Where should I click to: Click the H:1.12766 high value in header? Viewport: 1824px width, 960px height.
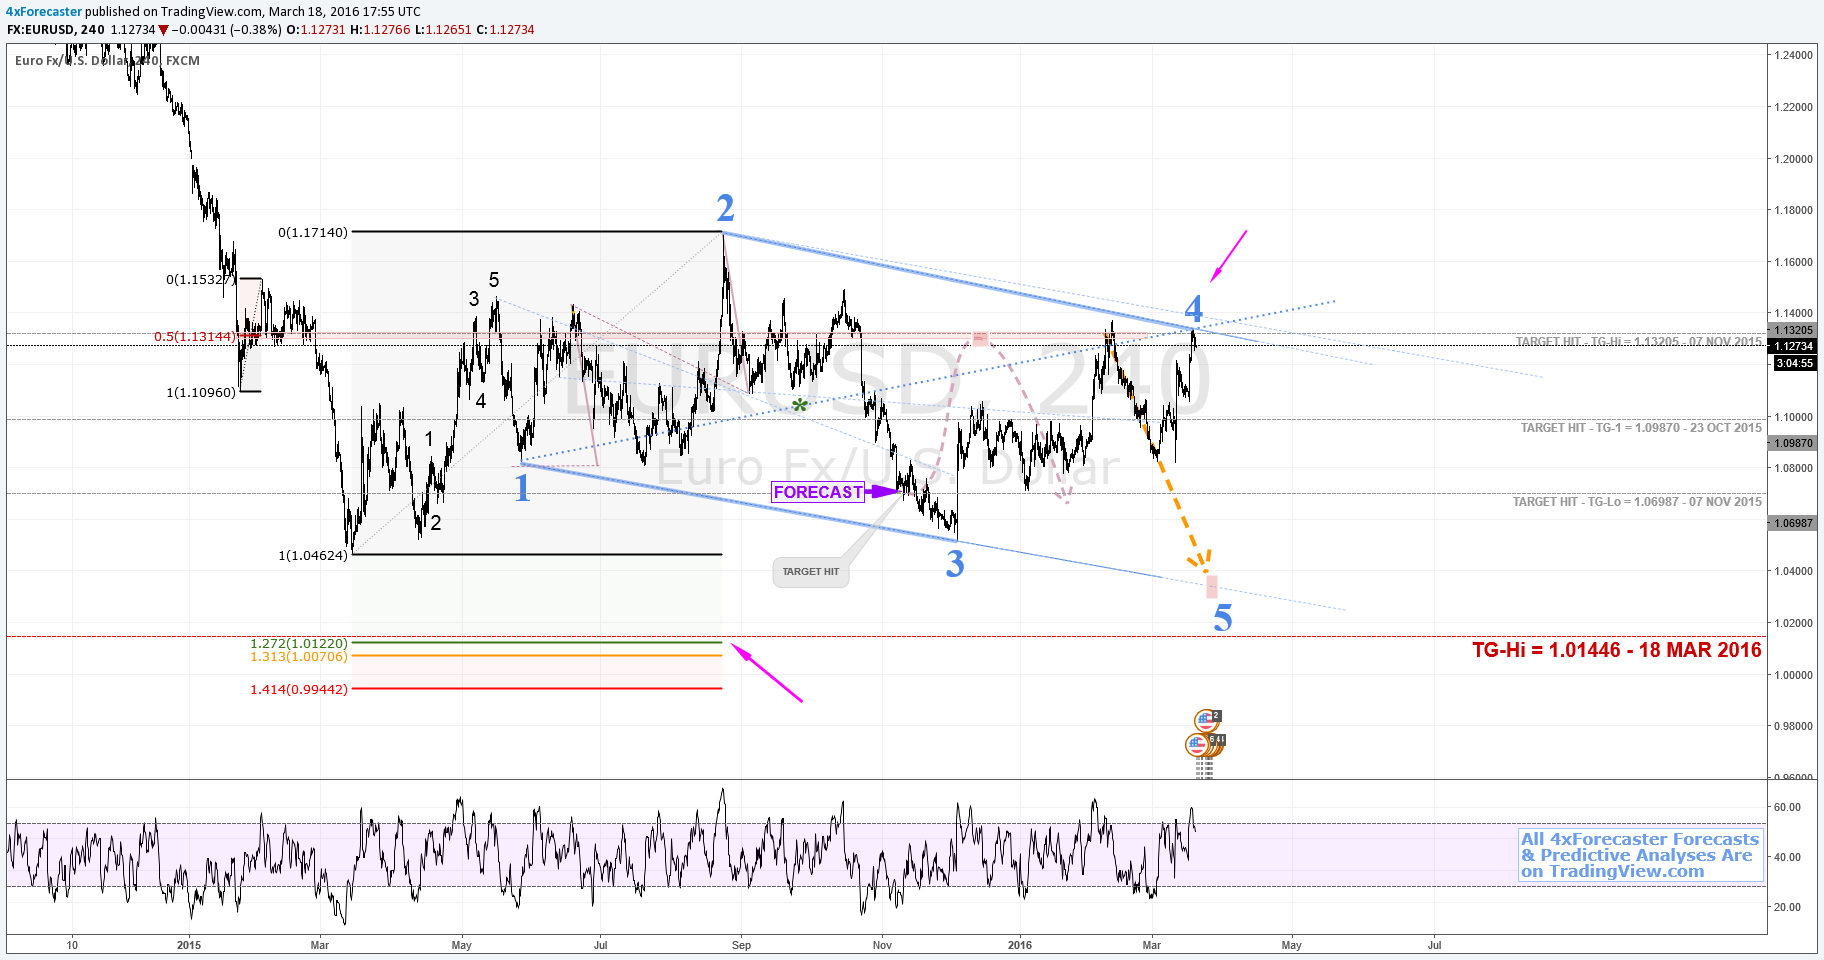pyautogui.click(x=380, y=30)
